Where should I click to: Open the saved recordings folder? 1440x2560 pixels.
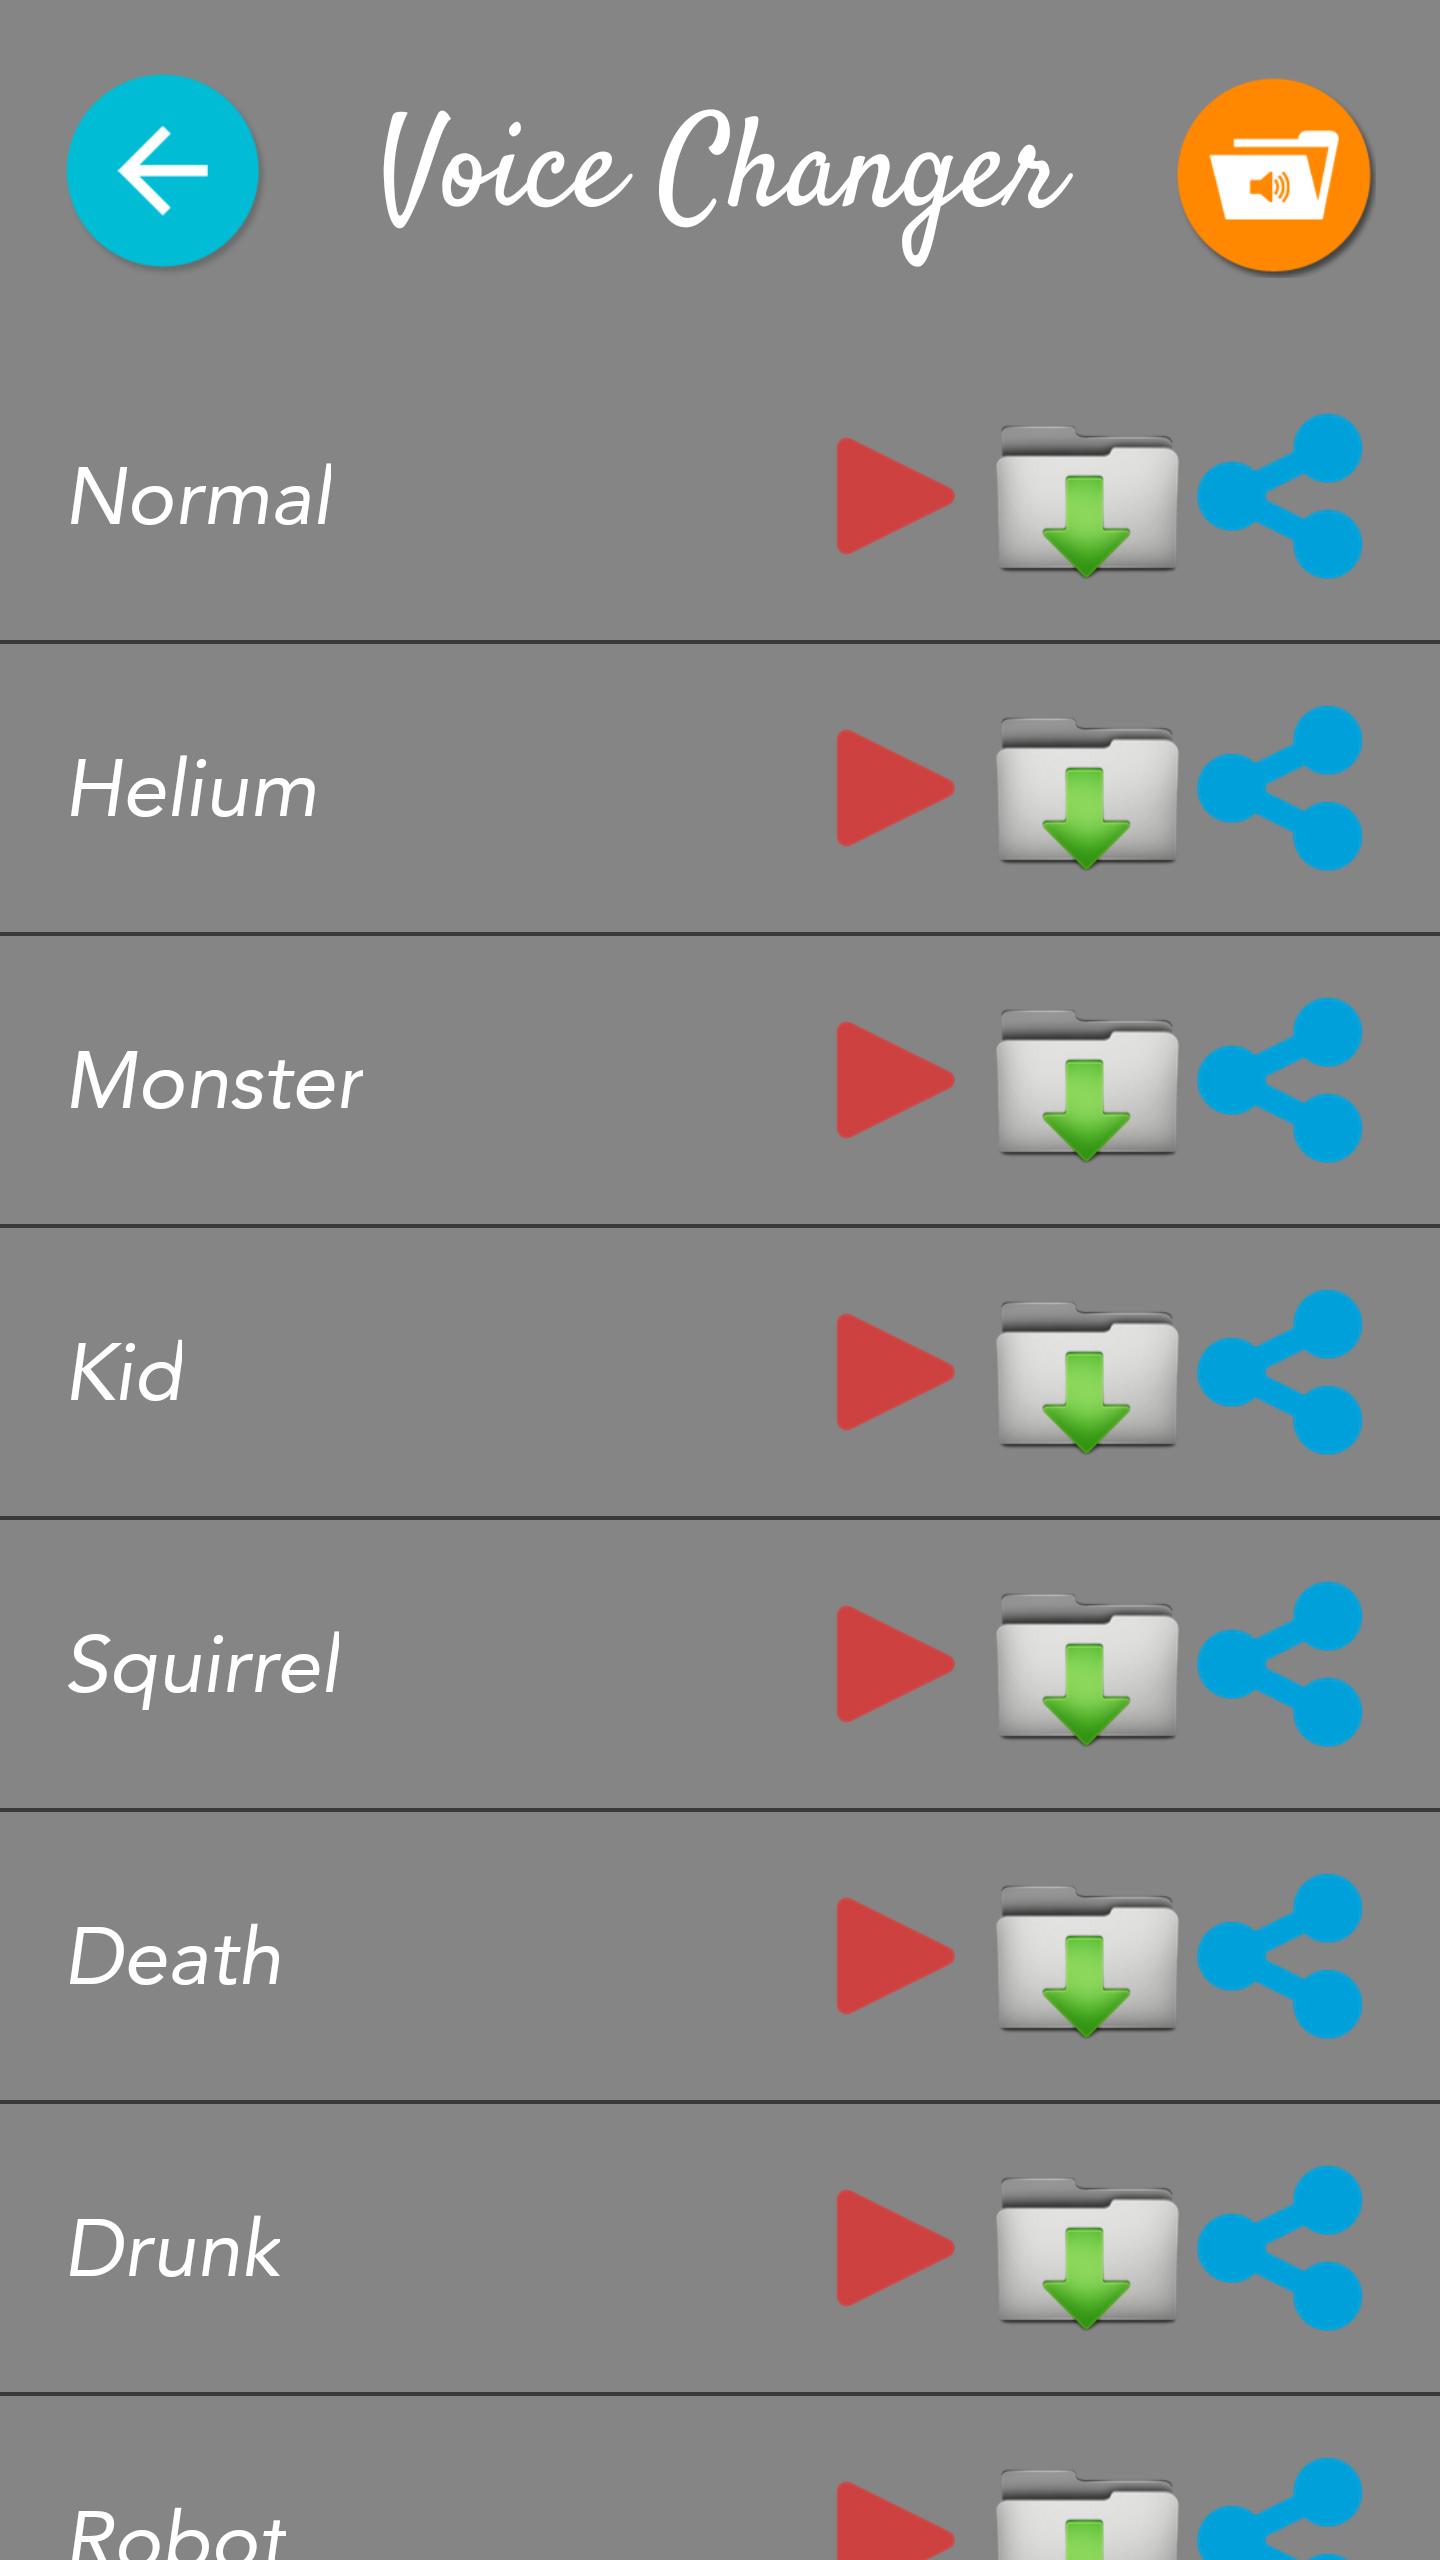click(x=1273, y=176)
